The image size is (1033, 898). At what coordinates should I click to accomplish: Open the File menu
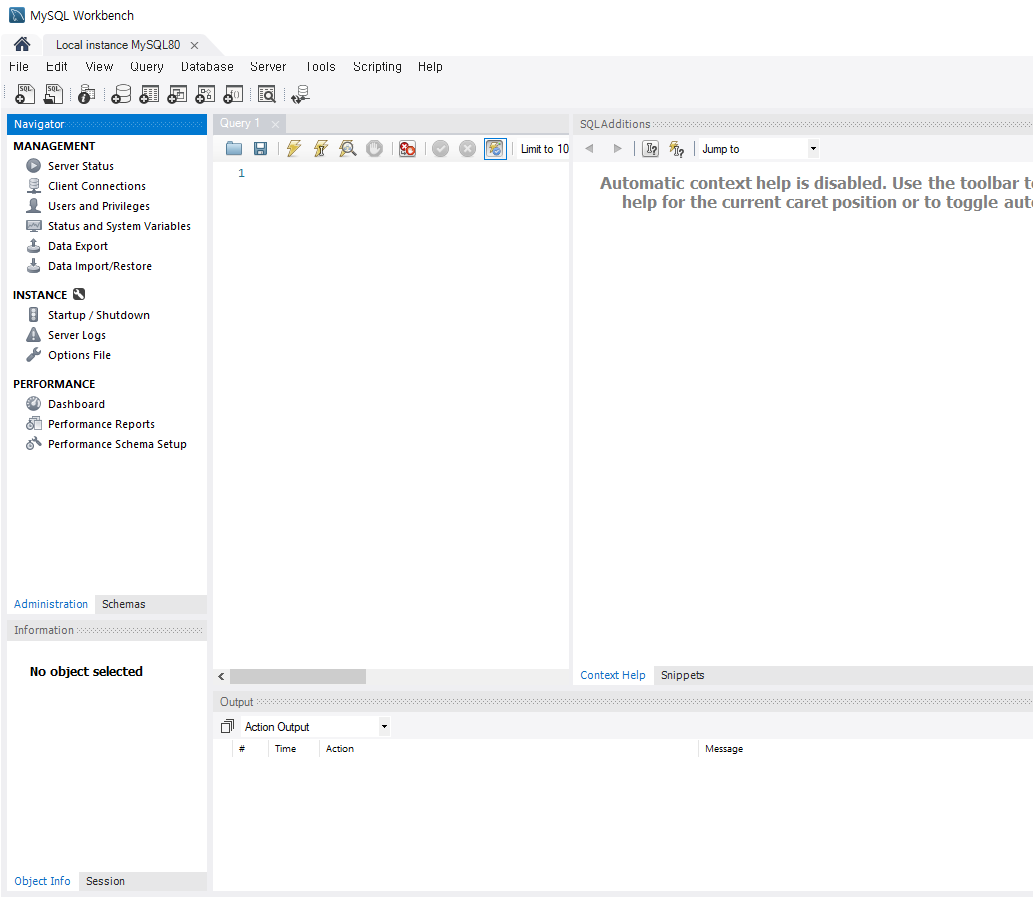[x=18, y=67]
